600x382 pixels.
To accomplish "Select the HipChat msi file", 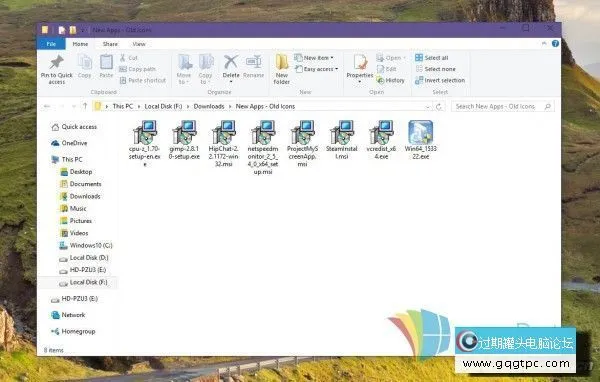I will coord(223,144).
